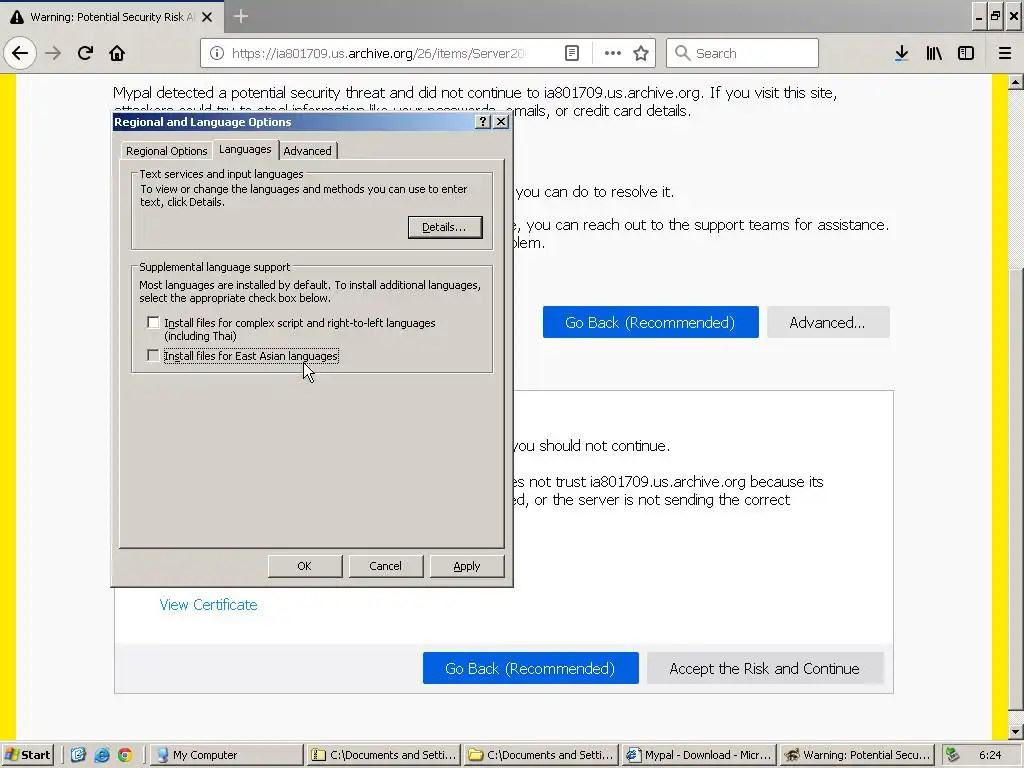The image size is (1024, 768).
Task: Show site information icon in address bar
Action: [216, 53]
